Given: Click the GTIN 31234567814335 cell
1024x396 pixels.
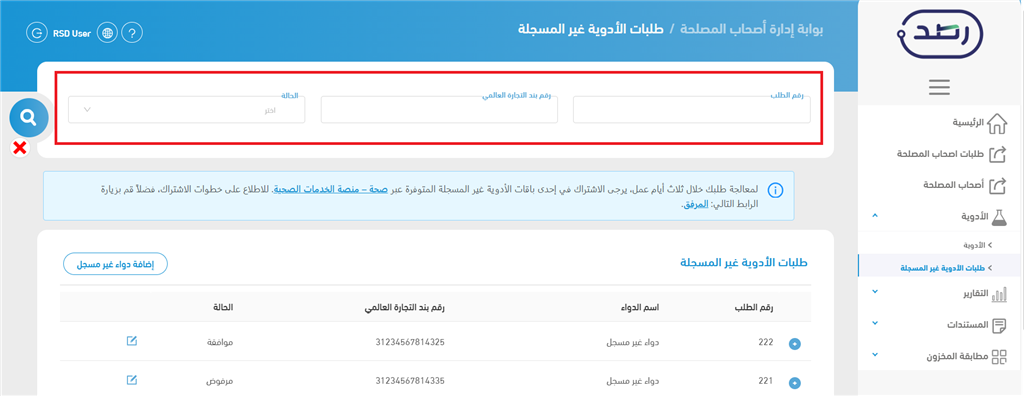Looking at the screenshot, I should coord(411,380).
